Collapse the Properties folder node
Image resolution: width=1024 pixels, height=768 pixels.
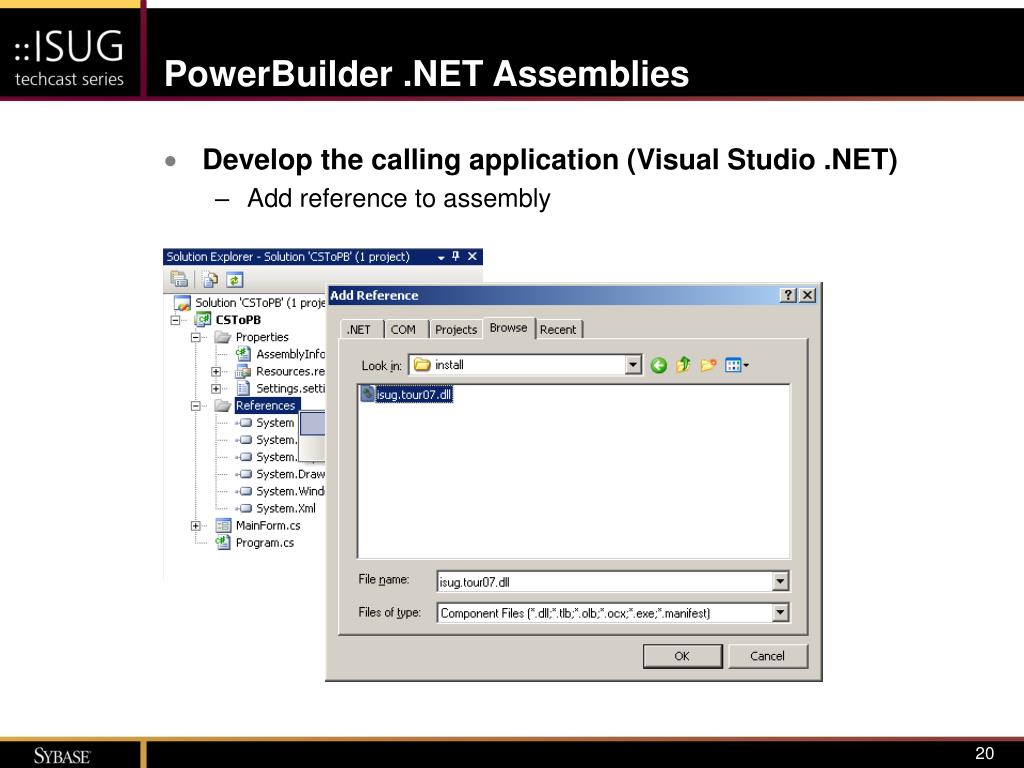(x=195, y=337)
